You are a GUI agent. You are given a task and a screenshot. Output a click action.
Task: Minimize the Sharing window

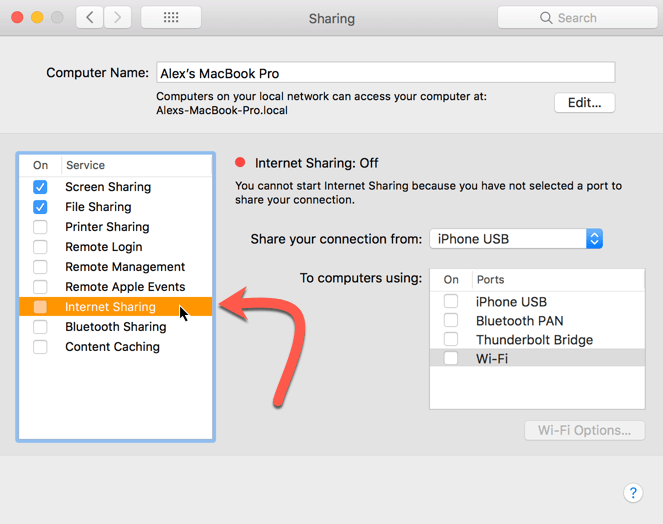(x=37, y=17)
